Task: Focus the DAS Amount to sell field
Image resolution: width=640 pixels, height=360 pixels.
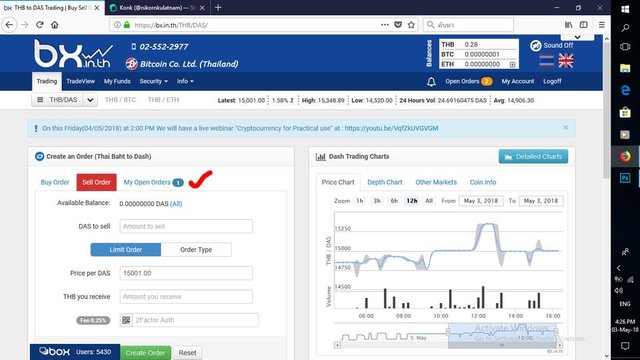Action: [186, 227]
